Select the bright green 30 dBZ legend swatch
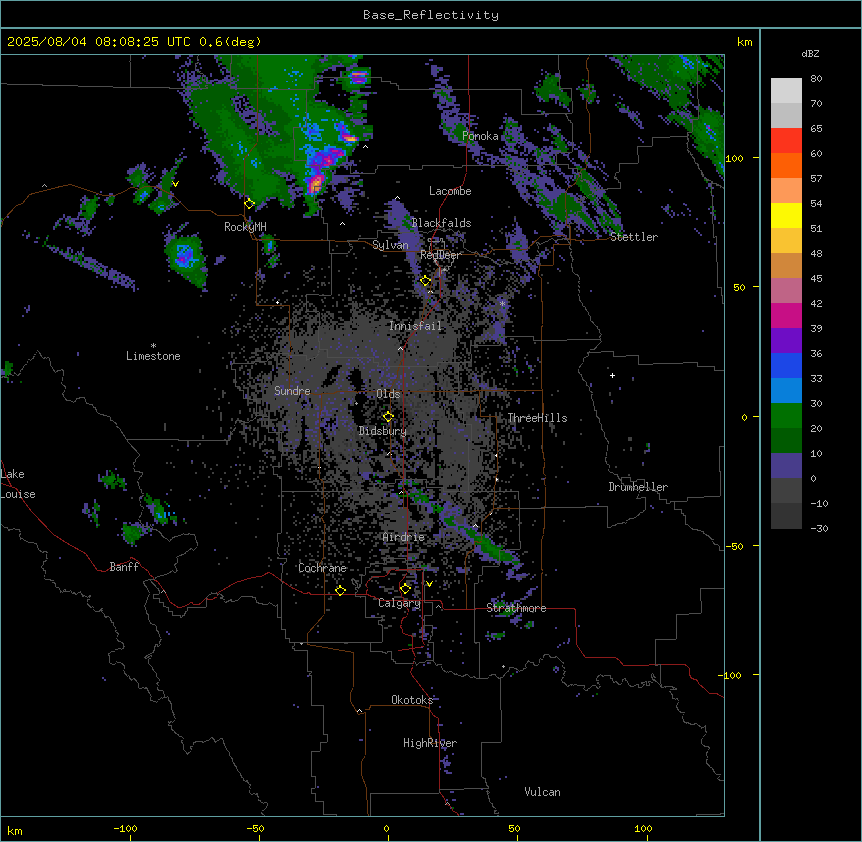The width and height of the screenshot is (862, 842). pos(786,416)
